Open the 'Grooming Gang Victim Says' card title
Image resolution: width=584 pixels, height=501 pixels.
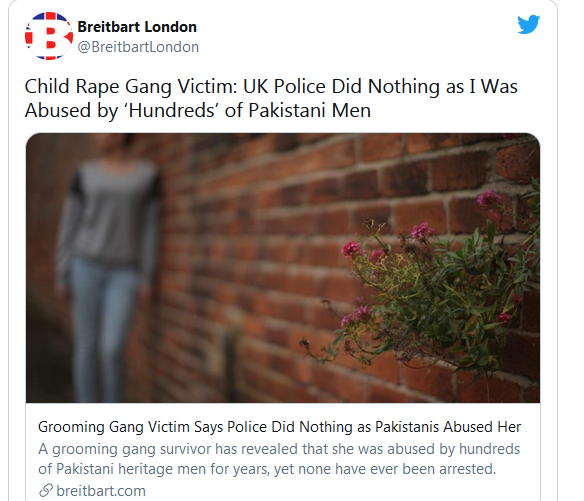coord(279,427)
